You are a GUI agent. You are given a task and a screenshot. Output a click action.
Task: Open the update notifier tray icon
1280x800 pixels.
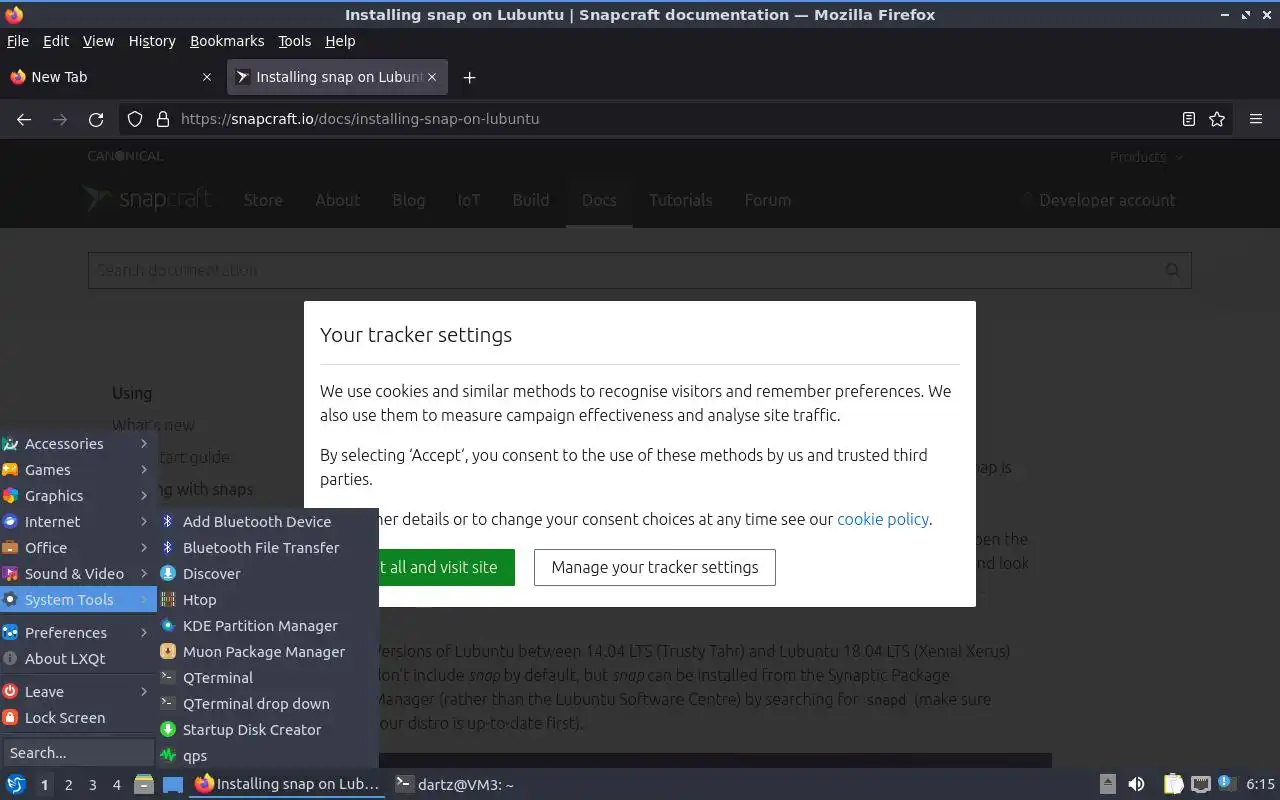tap(1226, 783)
